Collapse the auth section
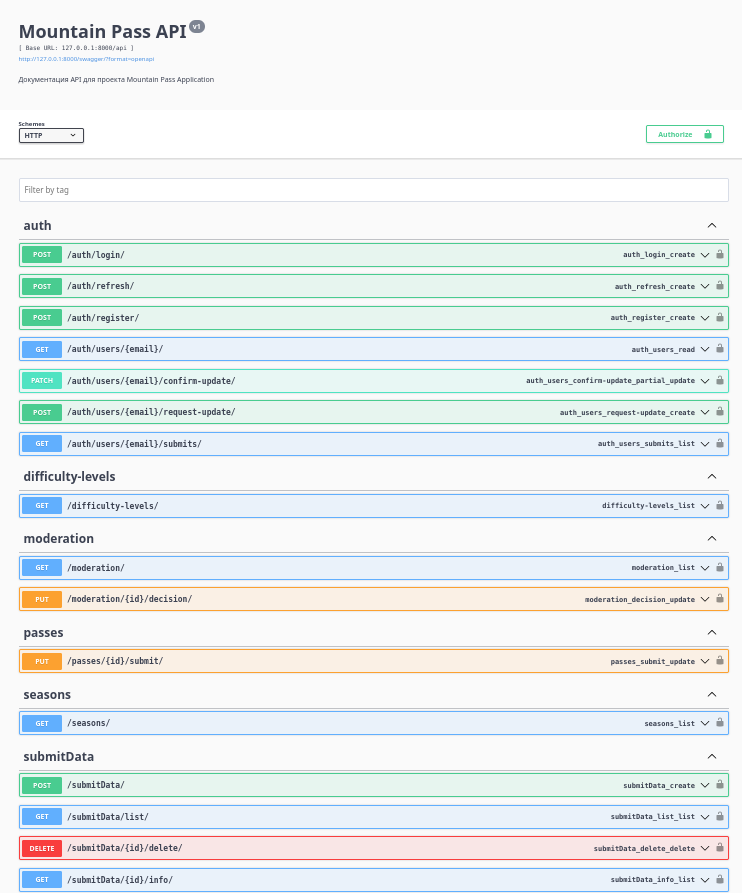 click(712, 226)
